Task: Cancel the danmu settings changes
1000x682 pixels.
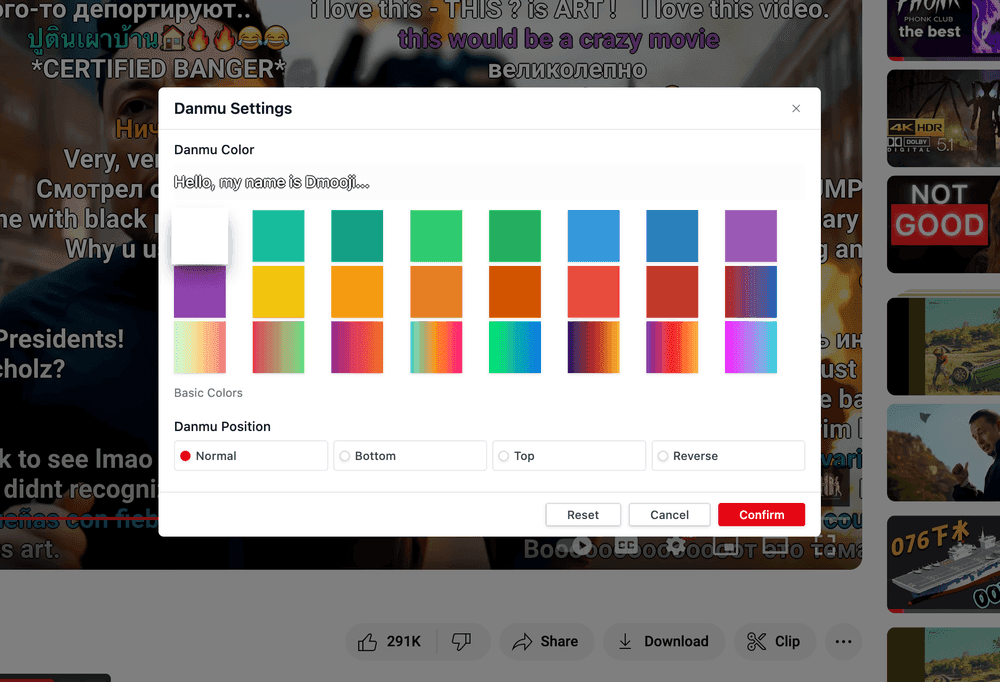Action: pyautogui.click(x=669, y=515)
